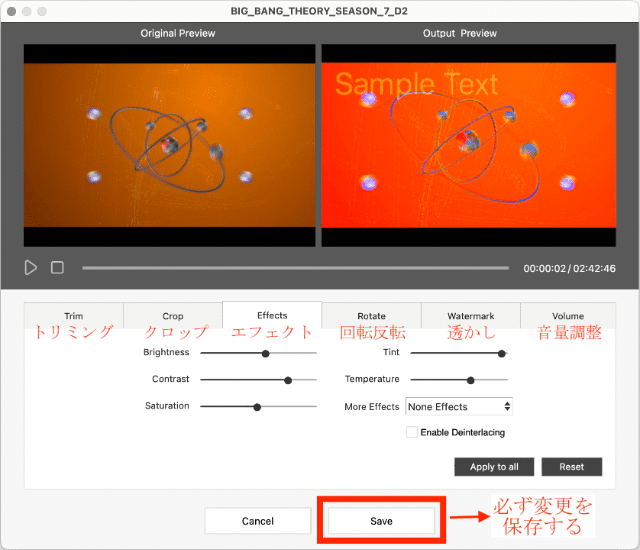The width and height of the screenshot is (640, 550).
Task: Click the Apply to all button
Action: tap(494, 467)
